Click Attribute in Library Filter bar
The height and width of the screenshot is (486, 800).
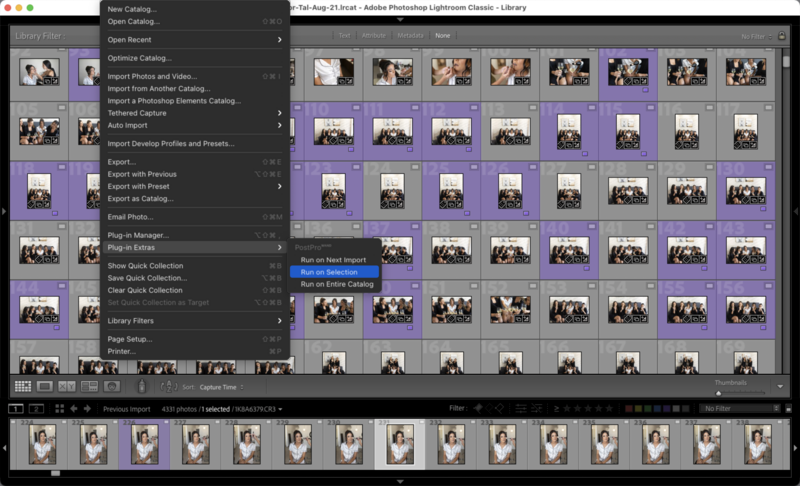point(373,36)
